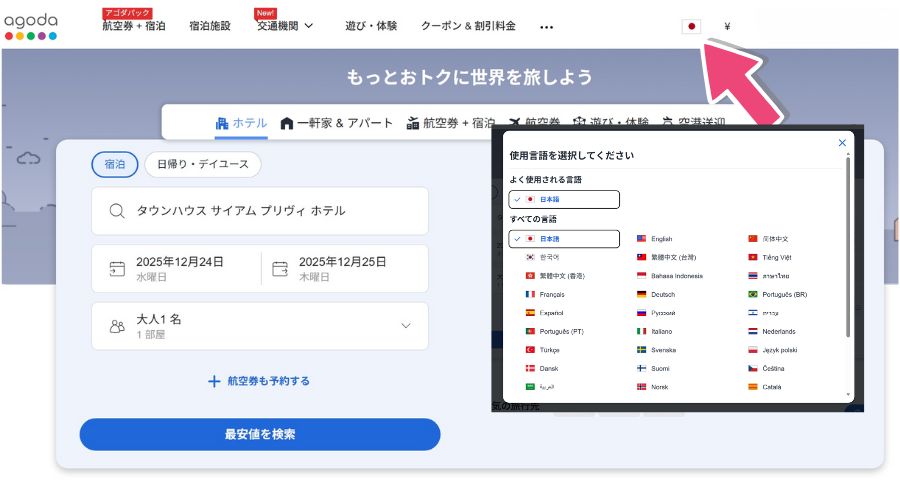Click the agoda logo
The width and height of the screenshot is (900, 500).
31,26
